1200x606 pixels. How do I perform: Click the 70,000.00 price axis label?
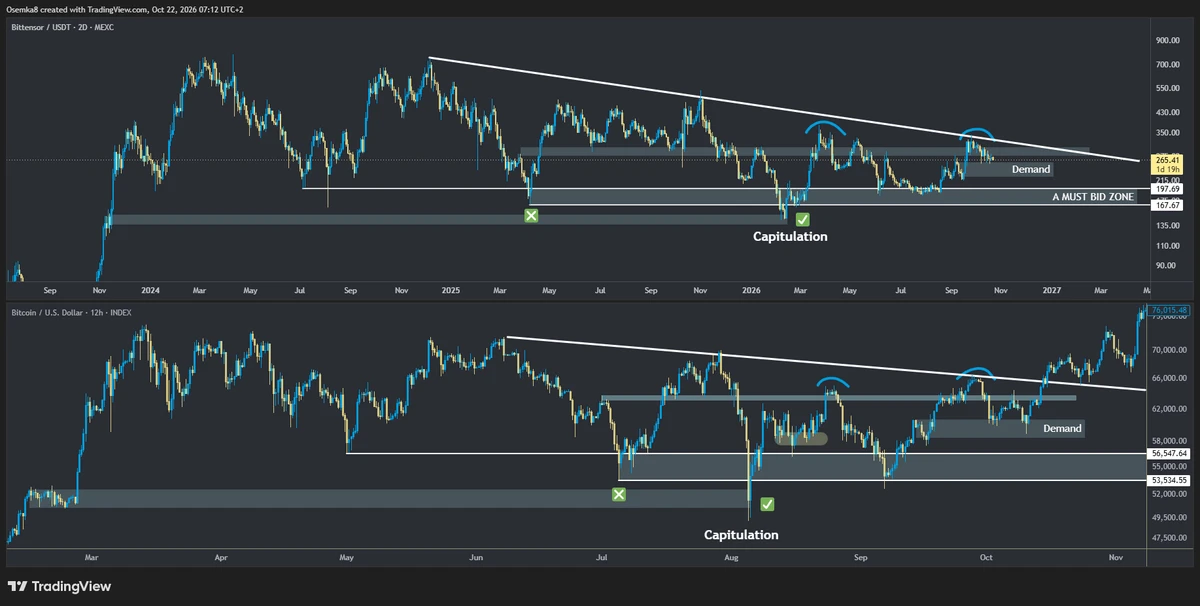click(1169, 351)
